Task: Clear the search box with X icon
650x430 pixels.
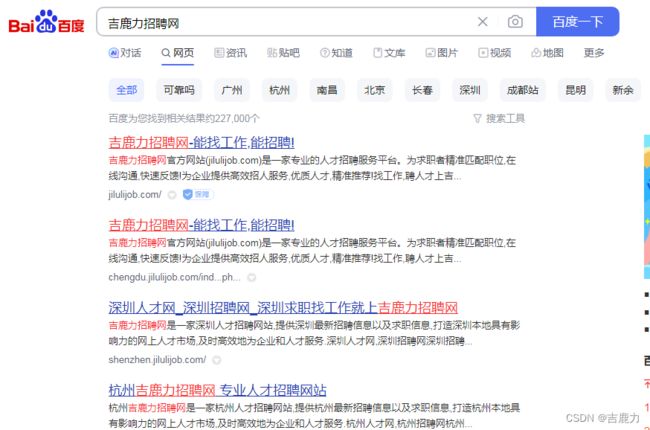Action: [x=483, y=22]
